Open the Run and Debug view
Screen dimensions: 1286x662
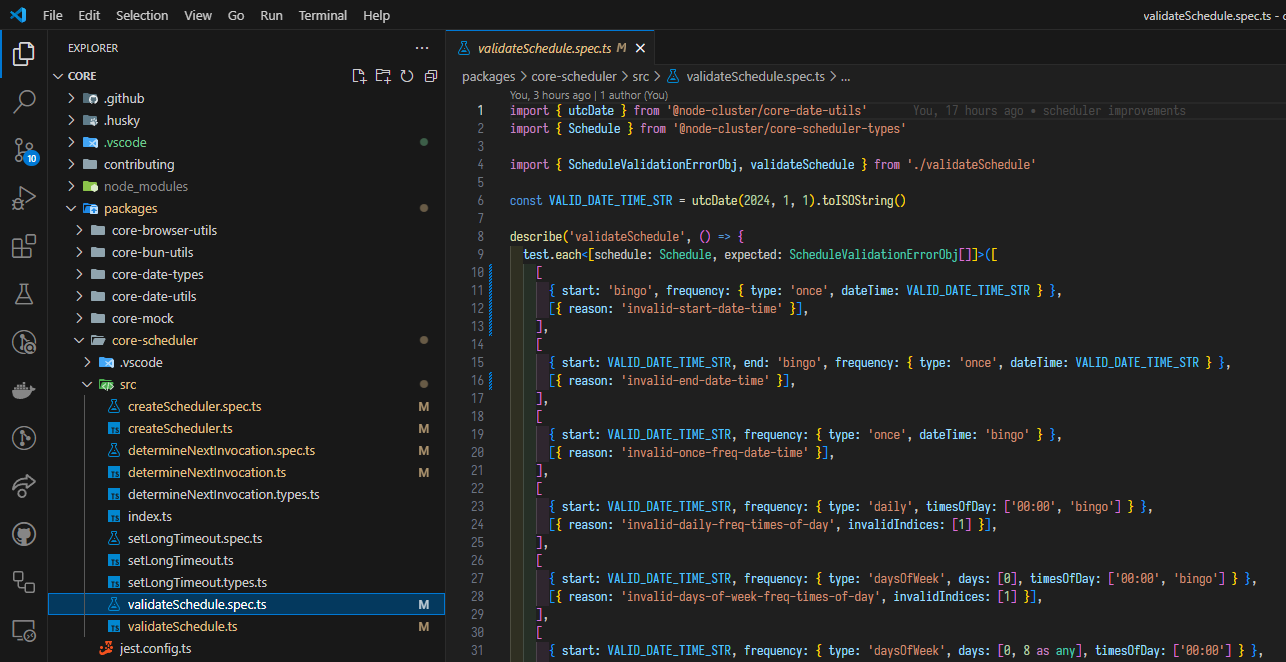coord(24,198)
